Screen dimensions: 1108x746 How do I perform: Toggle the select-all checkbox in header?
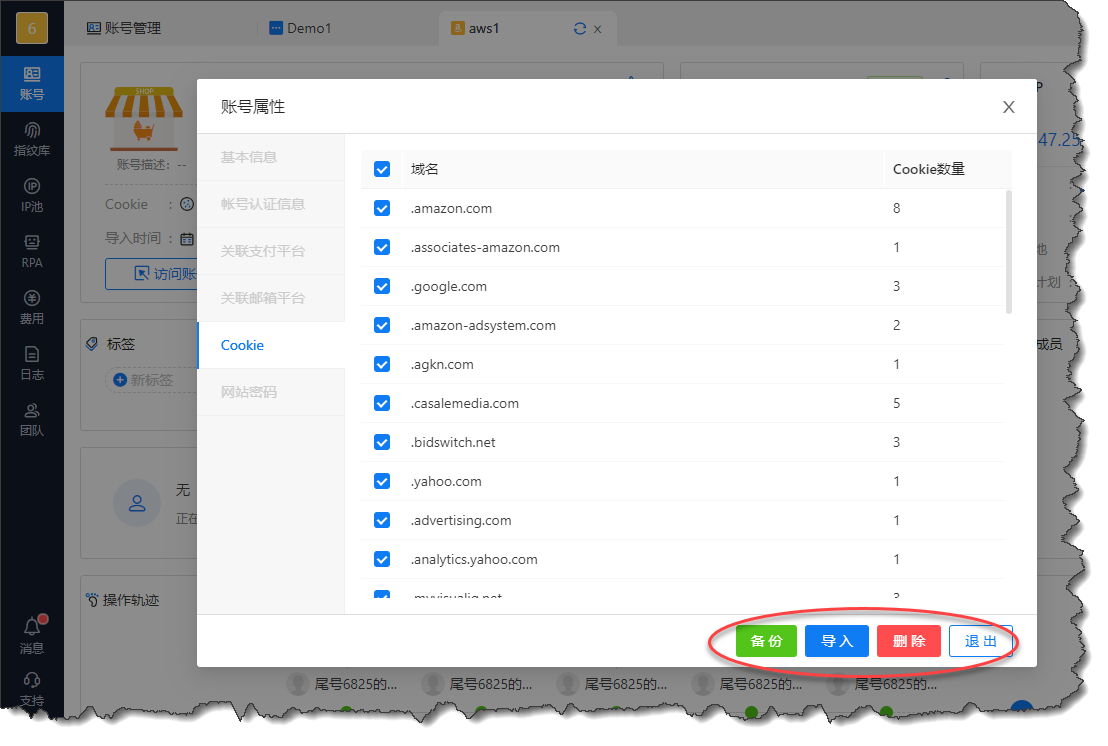pyautogui.click(x=382, y=169)
